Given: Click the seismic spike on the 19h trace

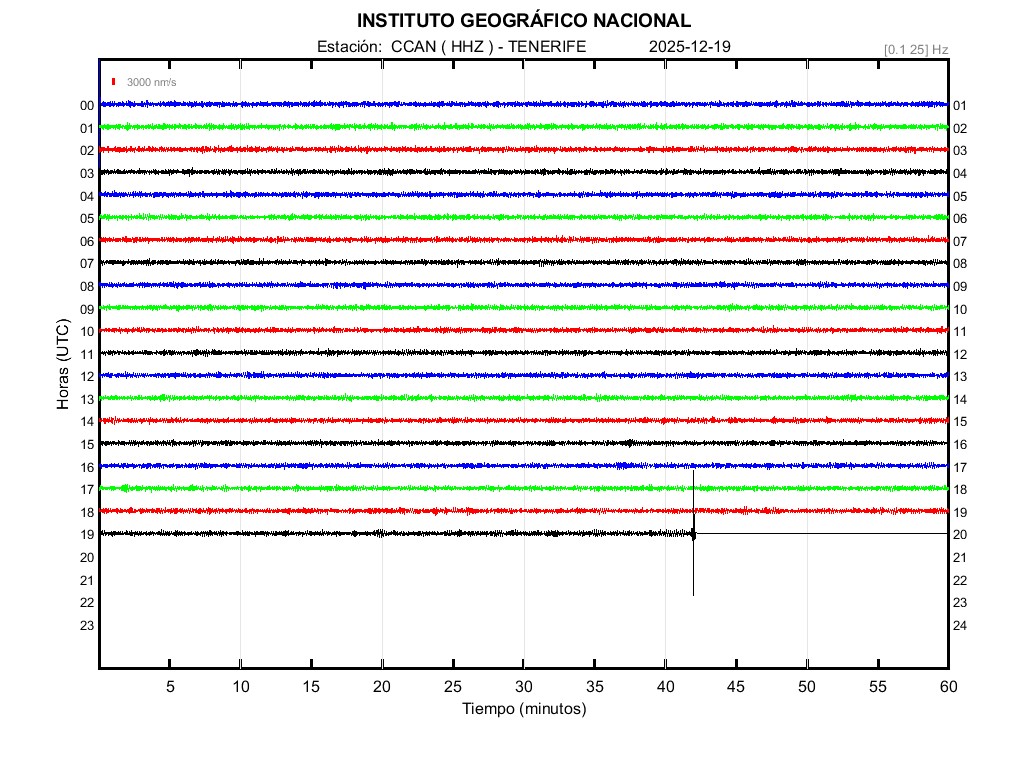Looking at the screenshot, I should coord(693,534).
